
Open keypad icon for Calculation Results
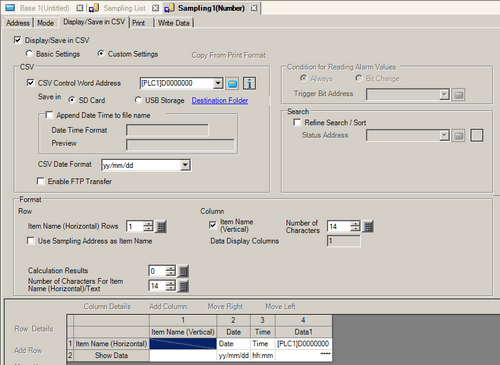pos(183,271)
